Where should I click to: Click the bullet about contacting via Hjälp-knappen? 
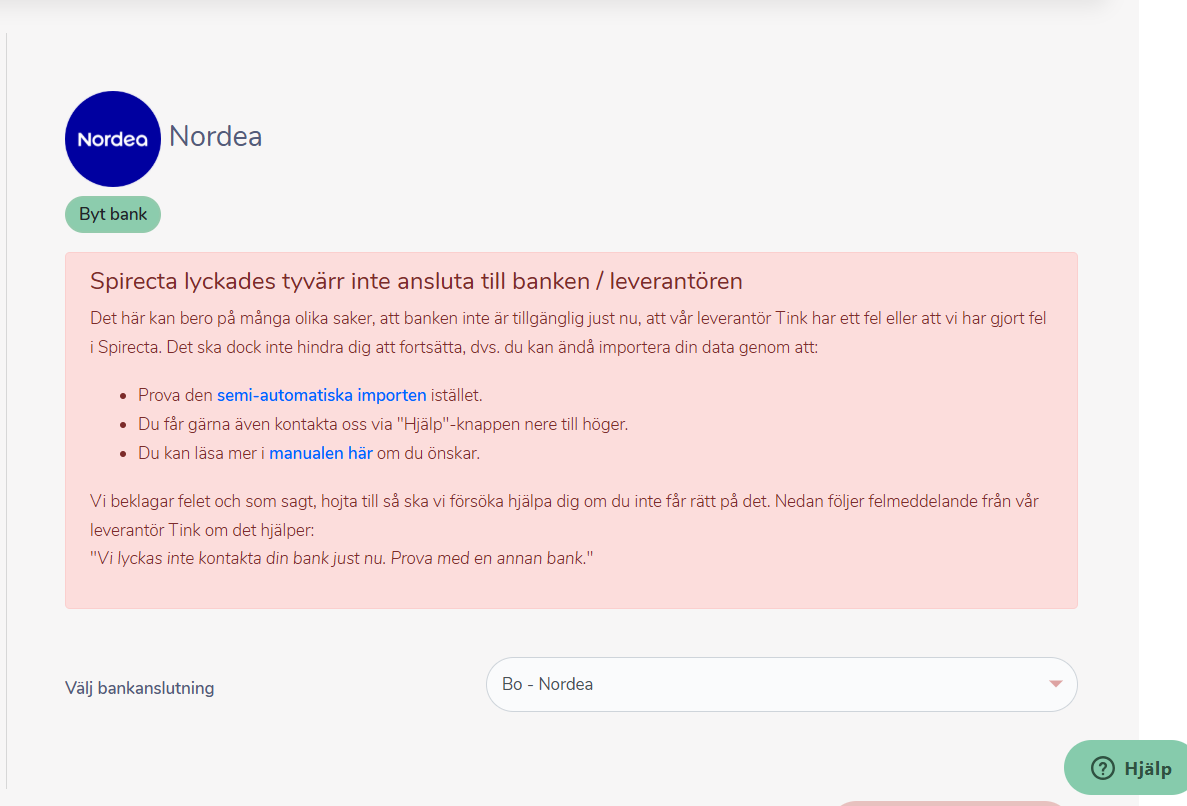(382, 424)
